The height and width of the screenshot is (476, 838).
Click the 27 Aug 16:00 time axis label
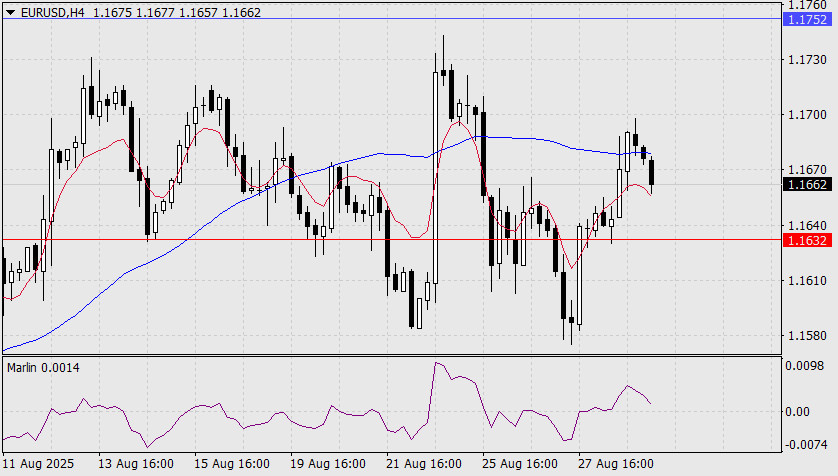(x=615, y=463)
